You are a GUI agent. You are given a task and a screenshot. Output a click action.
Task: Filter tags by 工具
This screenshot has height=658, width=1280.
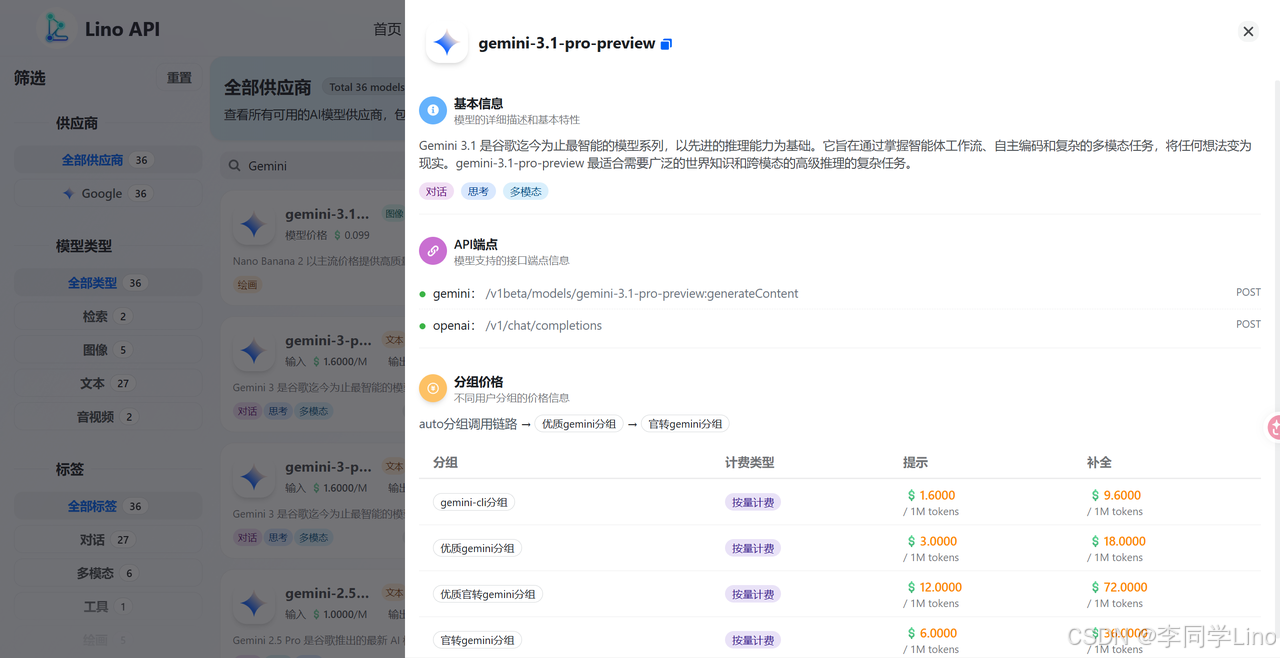click(106, 606)
